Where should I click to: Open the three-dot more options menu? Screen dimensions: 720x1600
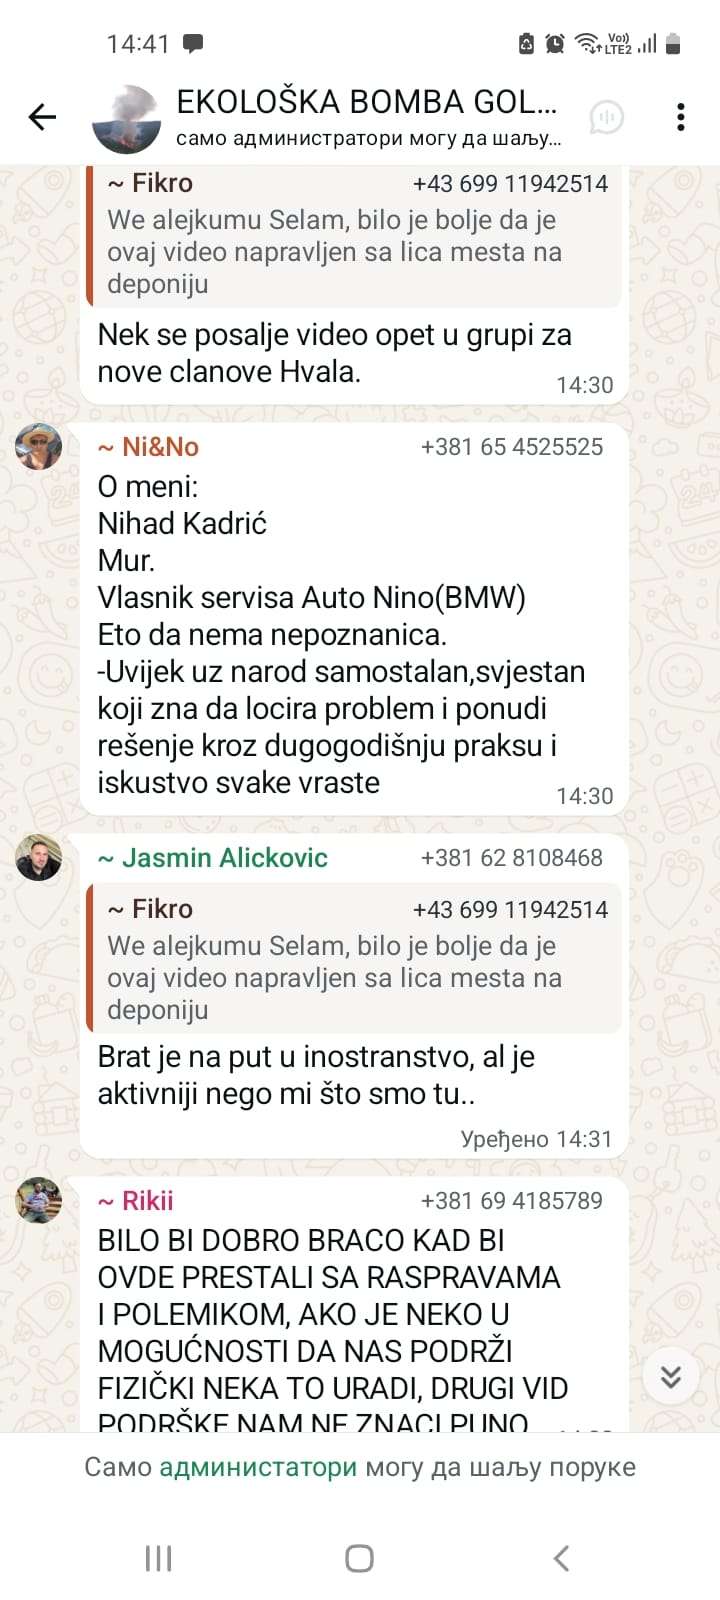coord(681,117)
